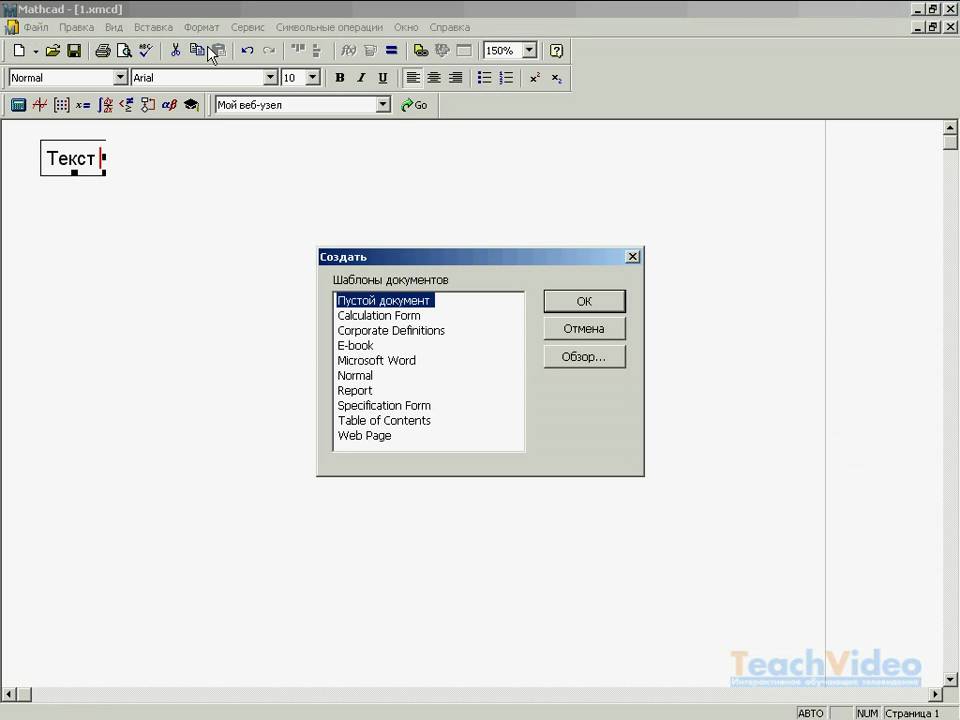
Task: Open the Символьные операции menu
Action: click(x=329, y=28)
